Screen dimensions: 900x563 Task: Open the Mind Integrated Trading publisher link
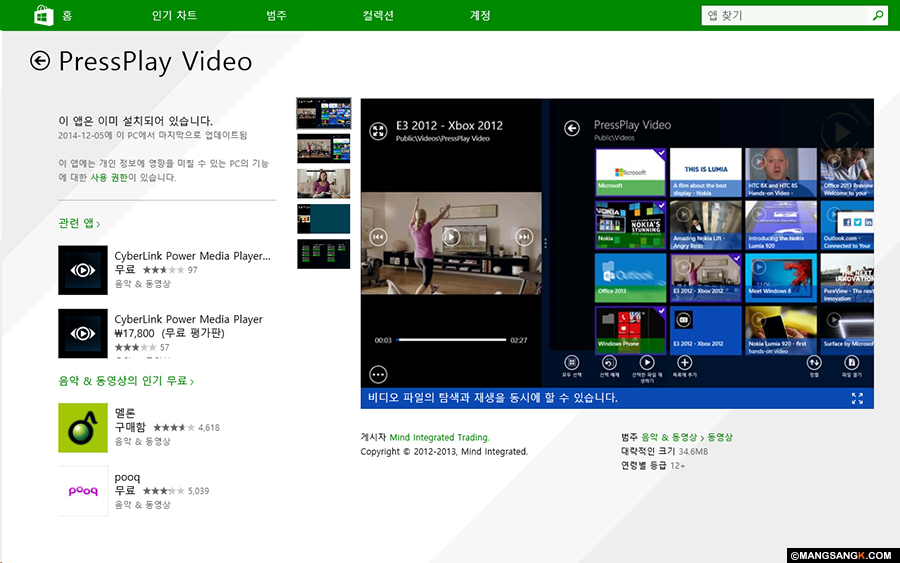tap(439, 437)
